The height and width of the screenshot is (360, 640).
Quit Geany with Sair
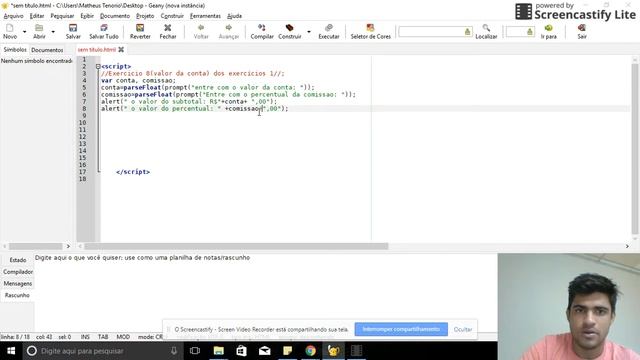click(582, 31)
